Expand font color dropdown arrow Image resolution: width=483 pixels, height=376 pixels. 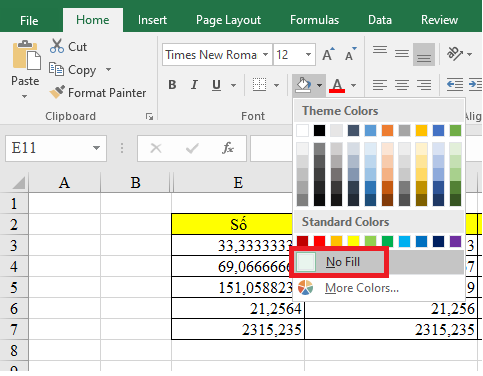[x=354, y=85]
